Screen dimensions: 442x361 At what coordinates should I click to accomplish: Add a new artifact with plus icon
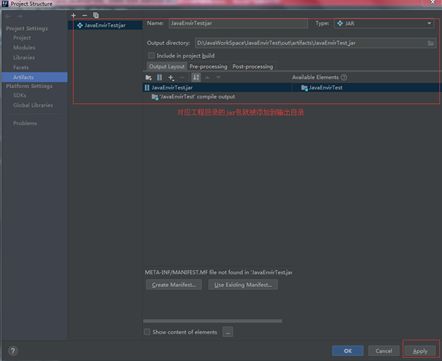pyautogui.click(x=73, y=15)
